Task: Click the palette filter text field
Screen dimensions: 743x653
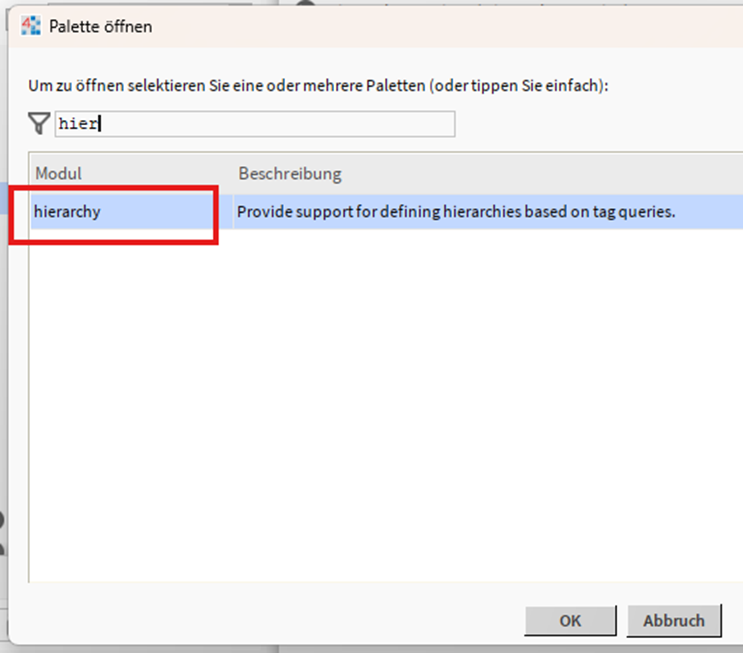Action: [255, 124]
